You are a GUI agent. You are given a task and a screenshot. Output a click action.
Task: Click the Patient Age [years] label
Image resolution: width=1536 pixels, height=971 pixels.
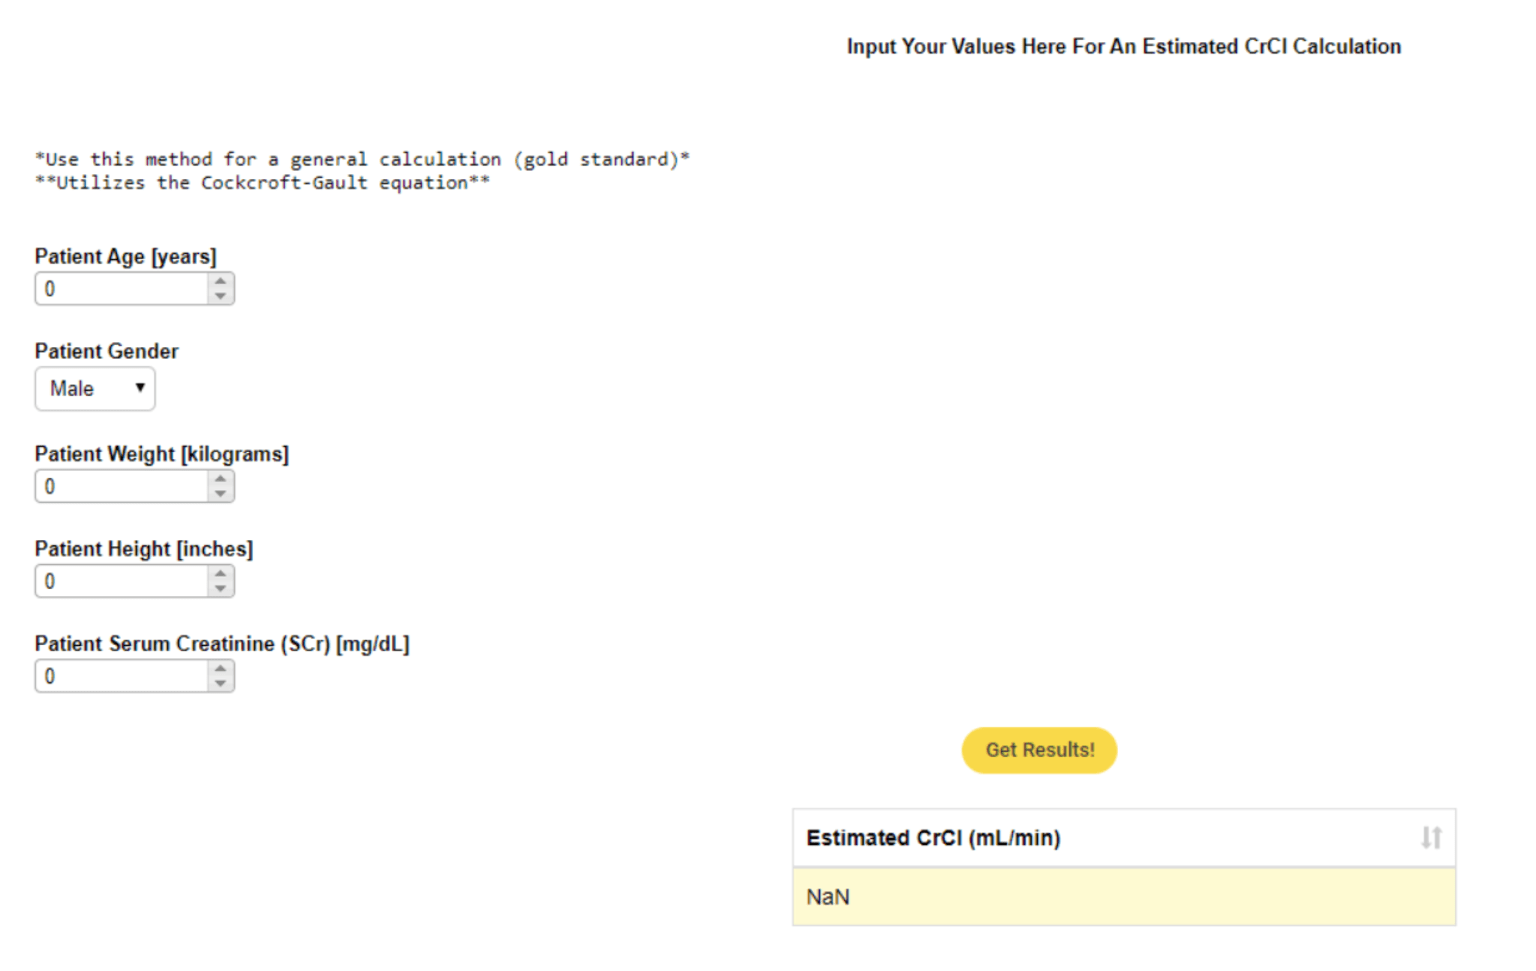tap(126, 257)
